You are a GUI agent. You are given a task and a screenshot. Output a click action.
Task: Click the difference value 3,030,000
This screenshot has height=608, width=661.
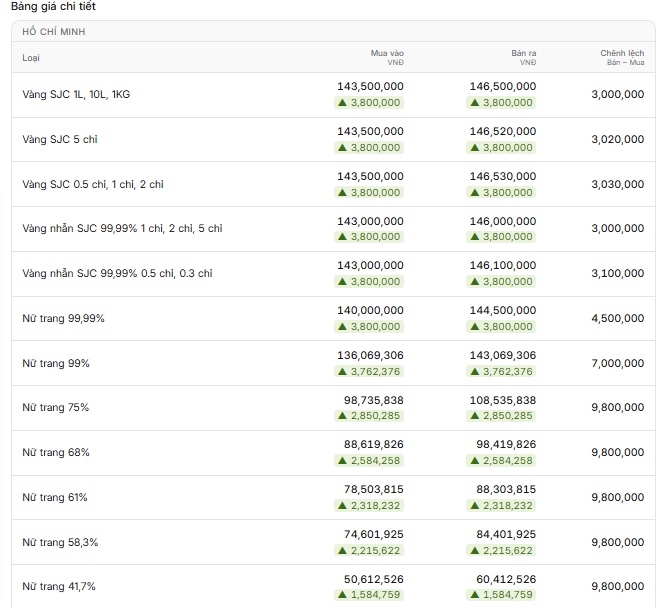(x=618, y=184)
